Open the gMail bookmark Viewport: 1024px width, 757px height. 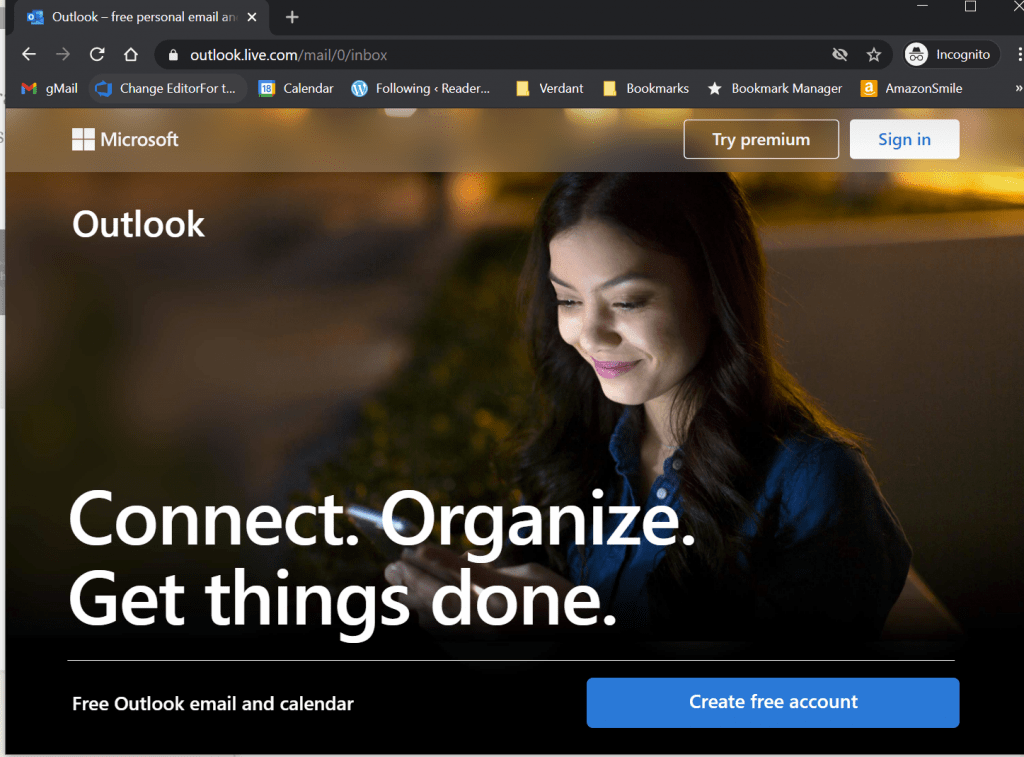50,88
